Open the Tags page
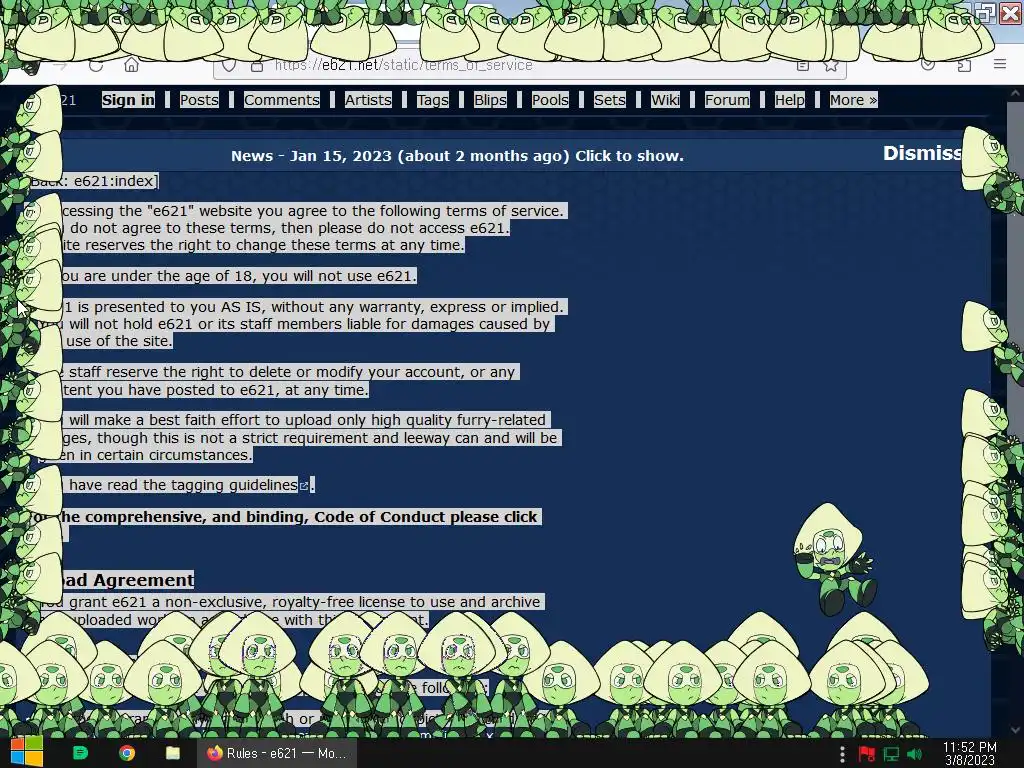Viewport: 1024px width, 768px height. pyautogui.click(x=433, y=100)
